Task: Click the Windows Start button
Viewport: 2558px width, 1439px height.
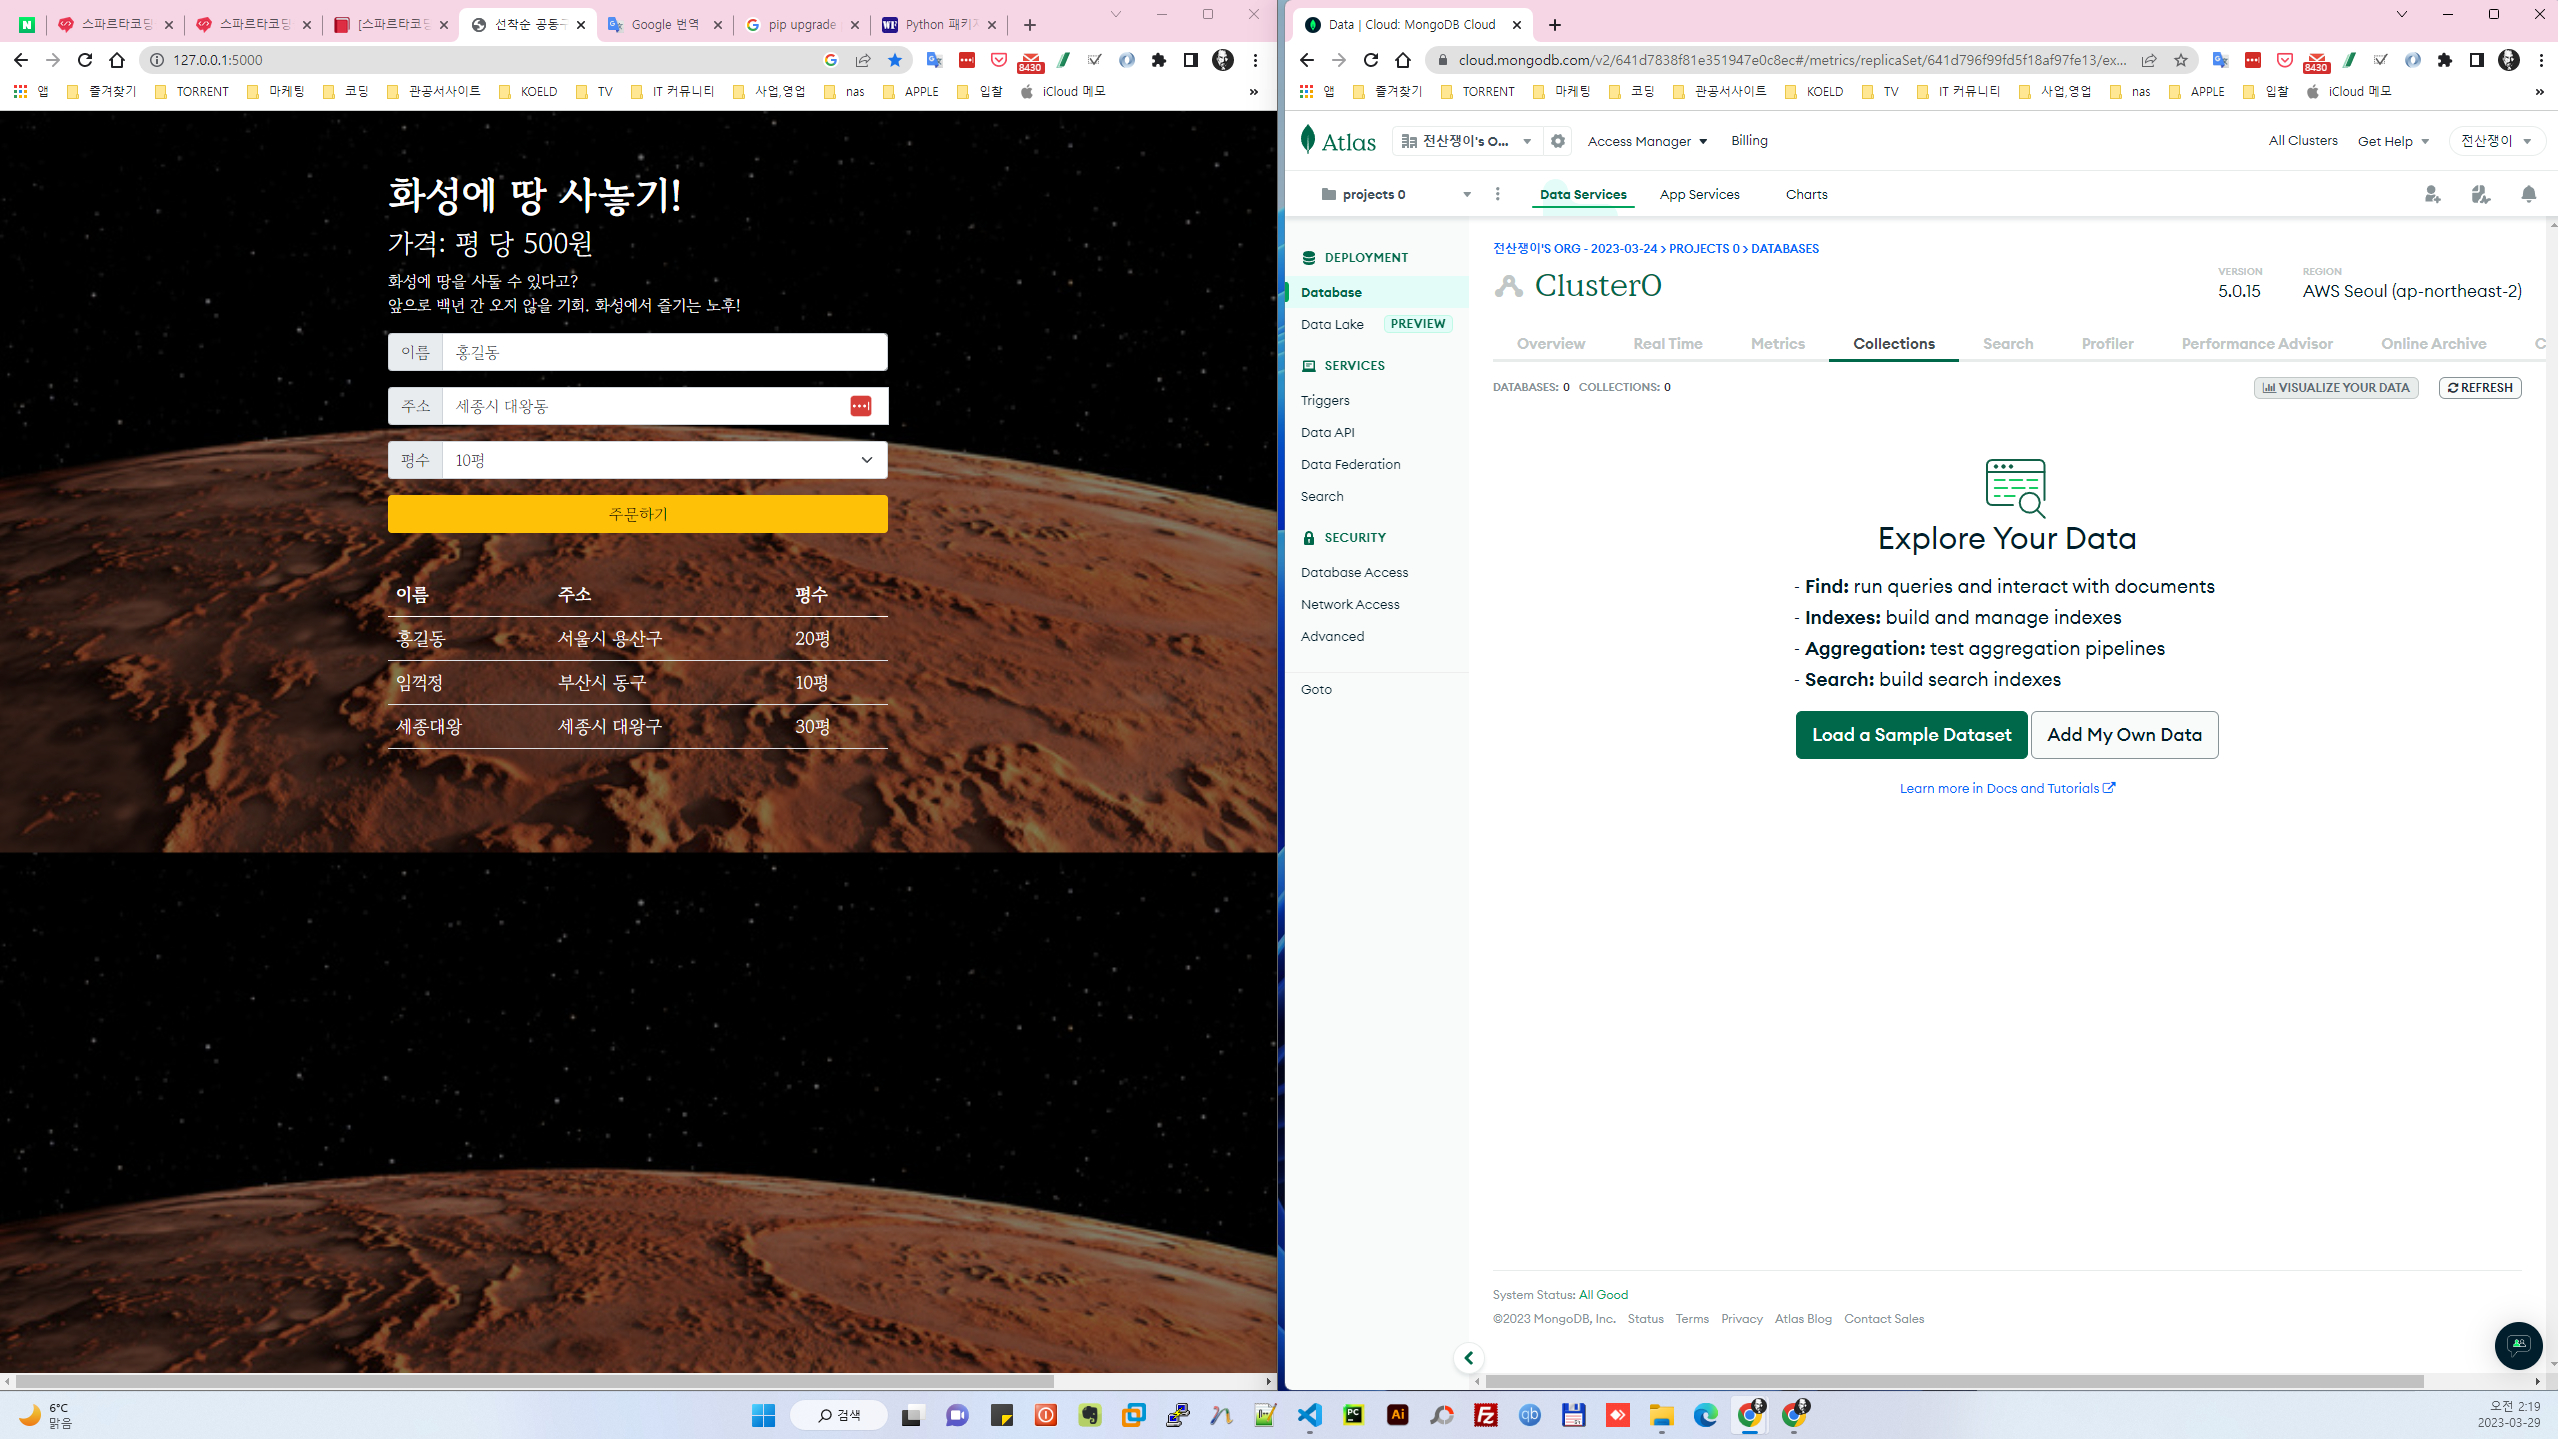Action: click(763, 1415)
